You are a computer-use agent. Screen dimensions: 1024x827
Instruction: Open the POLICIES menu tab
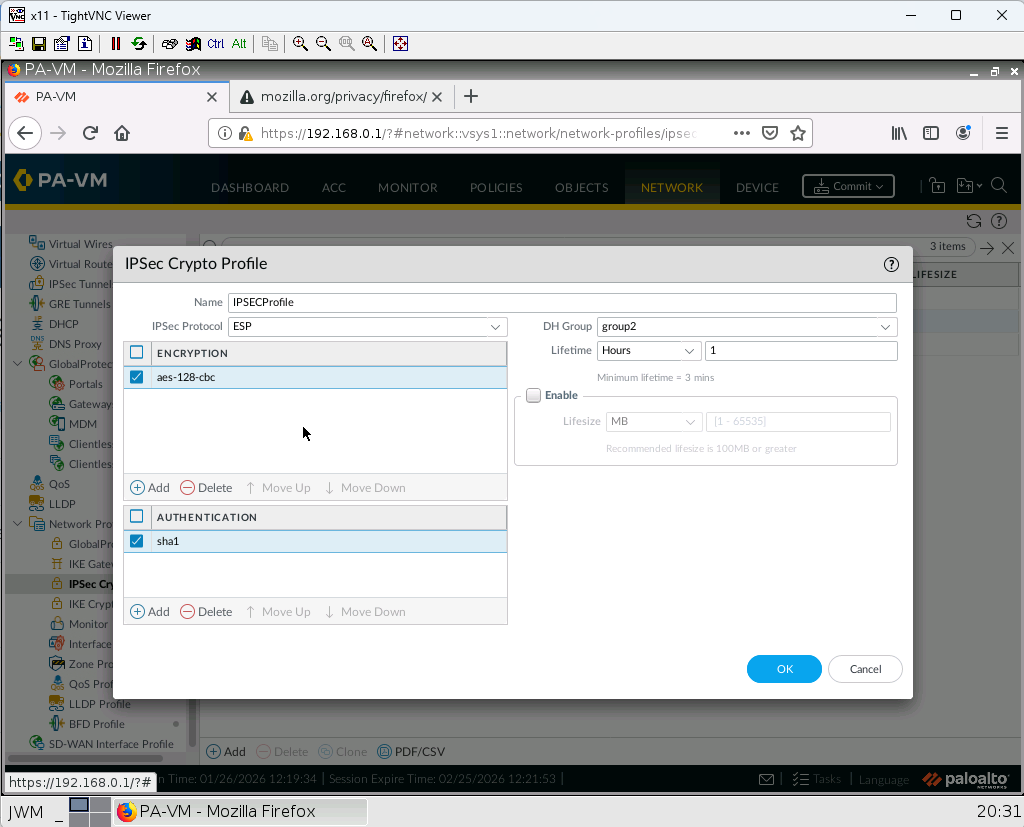[x=496, y=187]
